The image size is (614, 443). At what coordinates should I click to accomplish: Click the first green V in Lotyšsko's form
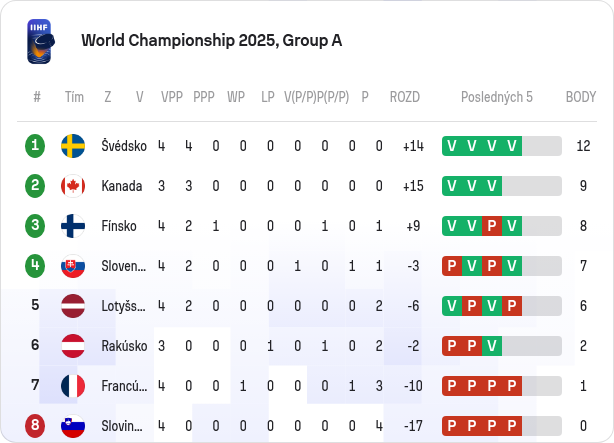(452, 306)
